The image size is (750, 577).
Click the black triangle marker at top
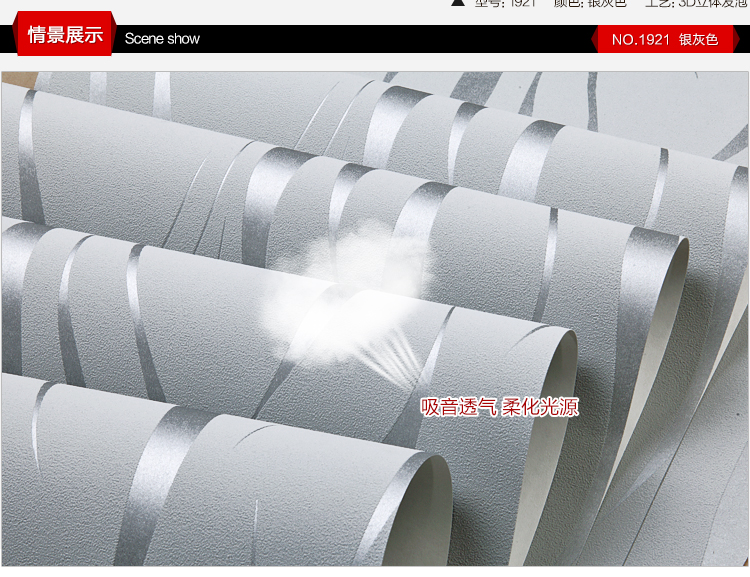pyautogui.click(x=458, y=3)
